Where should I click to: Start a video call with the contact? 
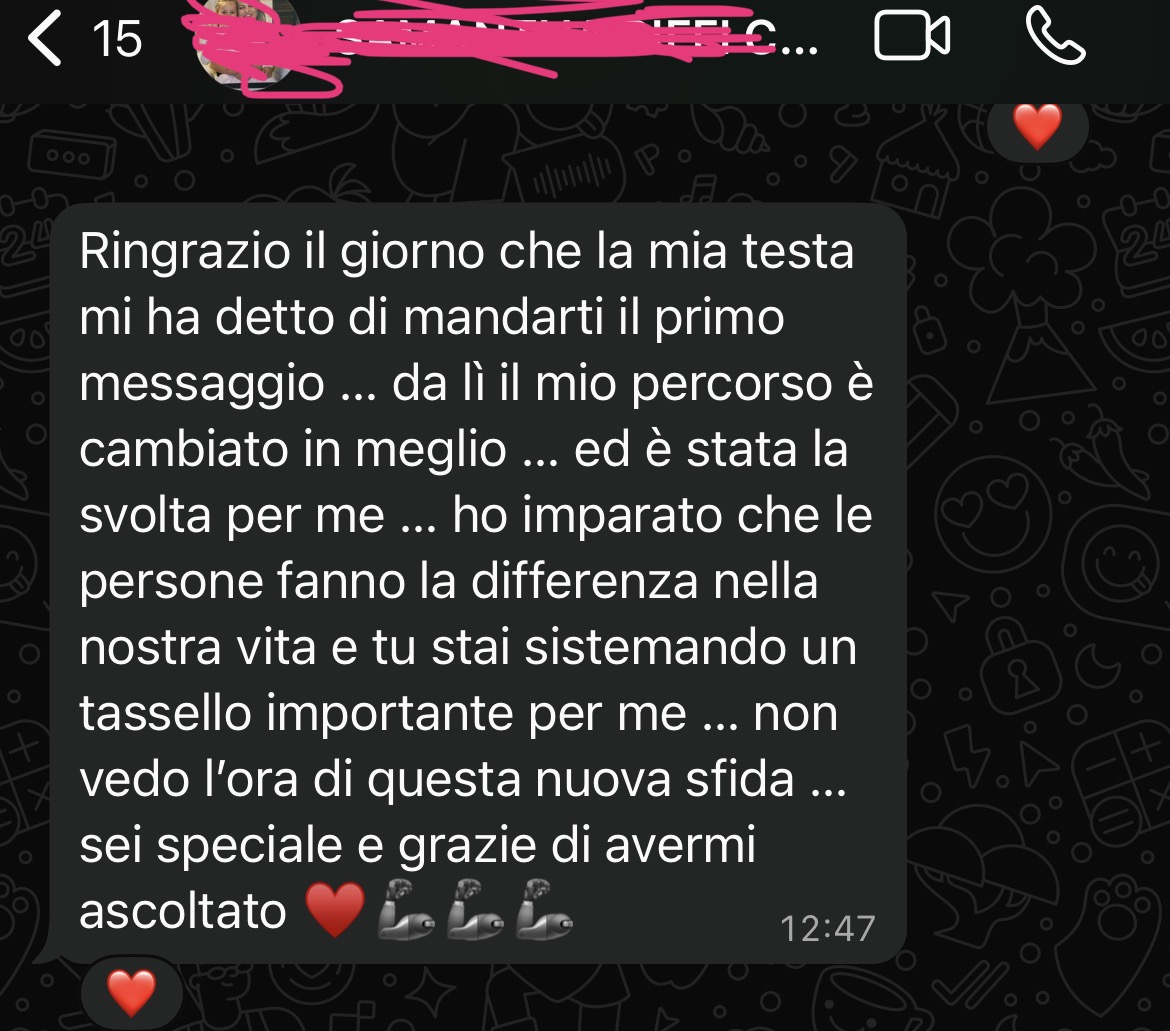[912, 36]
